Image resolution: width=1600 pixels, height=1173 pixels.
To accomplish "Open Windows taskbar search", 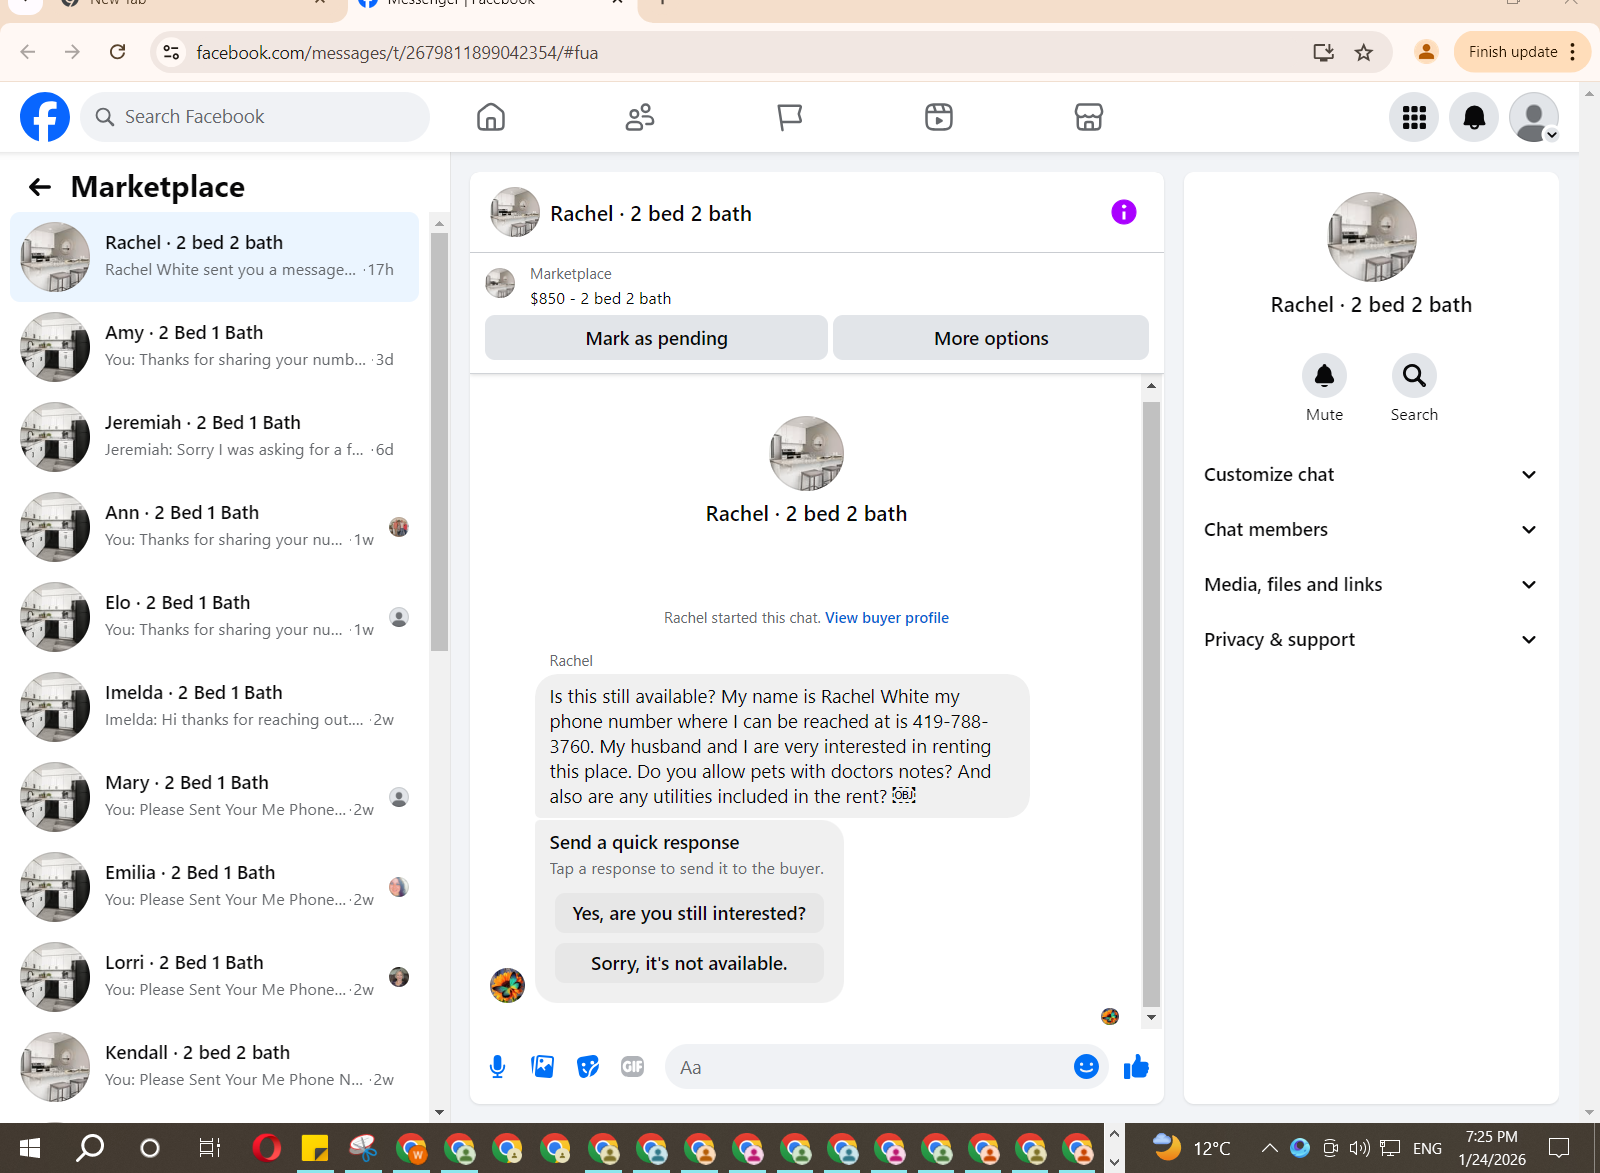I will (90, 1148).
